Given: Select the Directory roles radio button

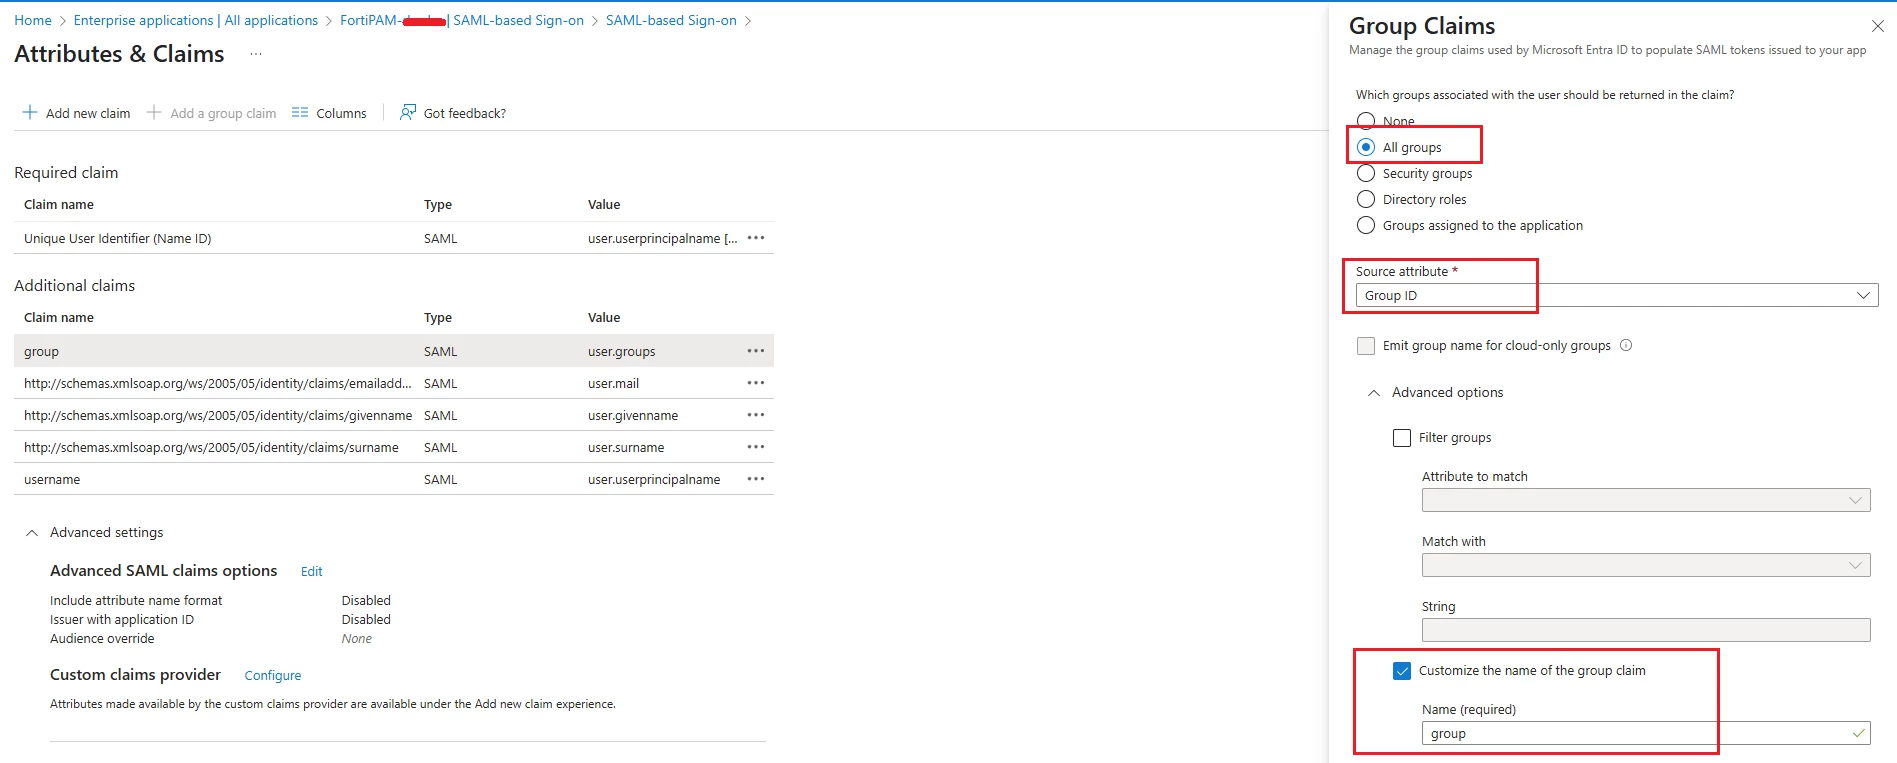Looking at the screenshot, I should point(1366,199).
